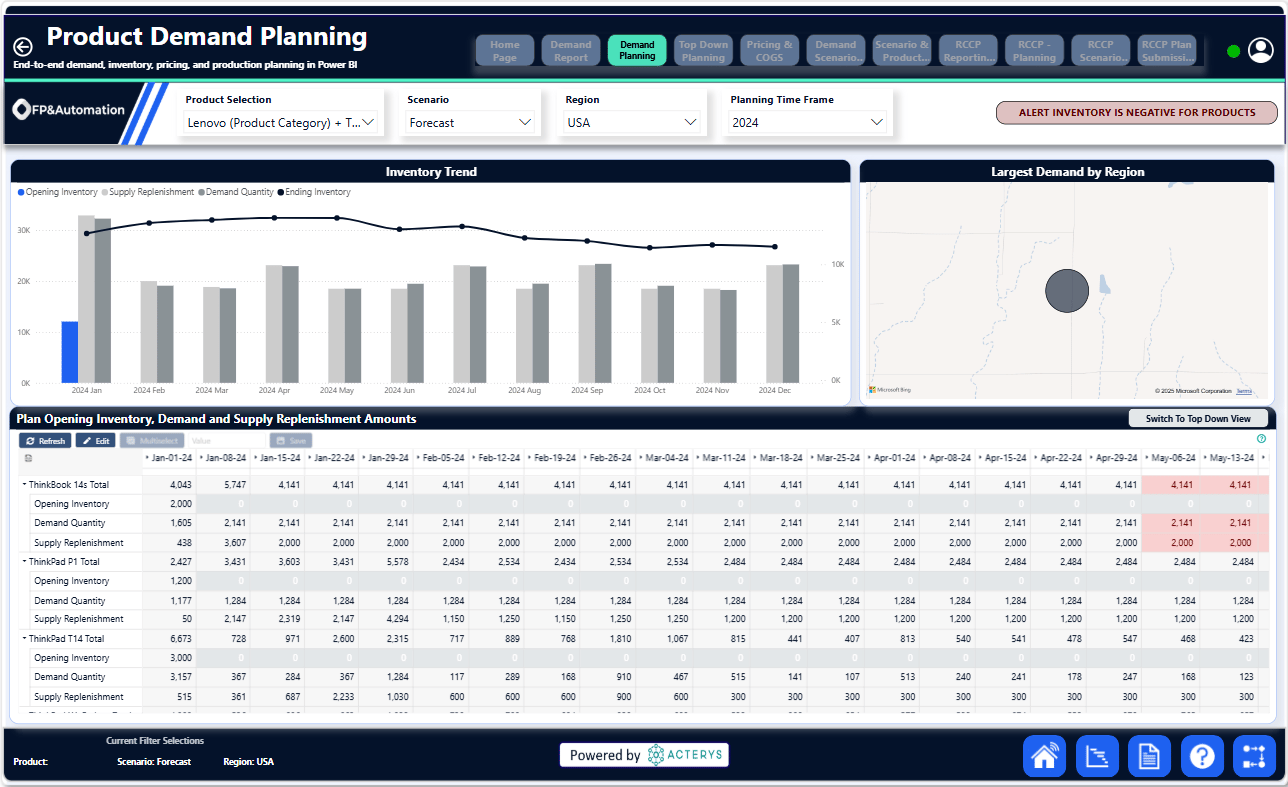This screenshot has width=1288, height=787.
Task: Click the Ending Inventory legend entry
Action: pos(314,192)
